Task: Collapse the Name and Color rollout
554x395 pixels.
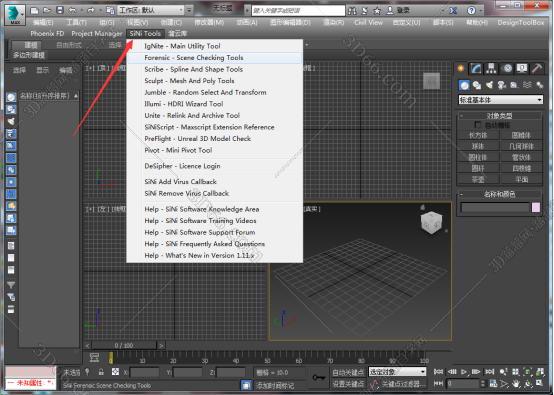Action: coord(461,194)
